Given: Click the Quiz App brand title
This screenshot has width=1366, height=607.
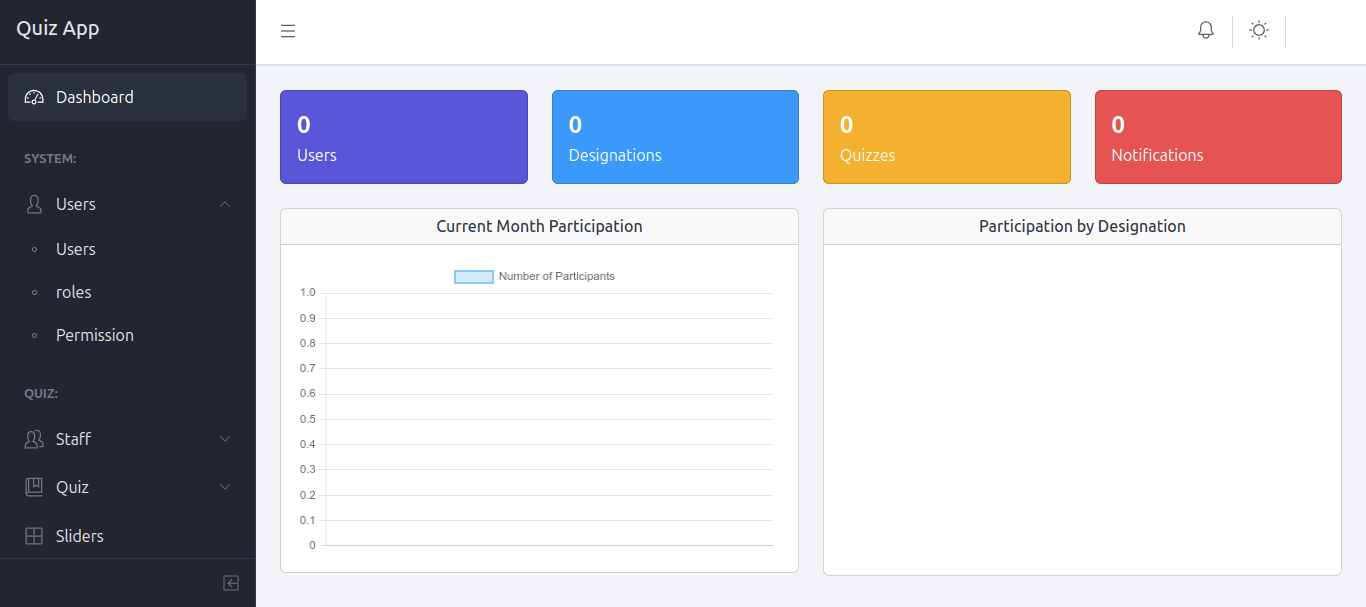Looking at the screenshot, I should tap(58, 28).
